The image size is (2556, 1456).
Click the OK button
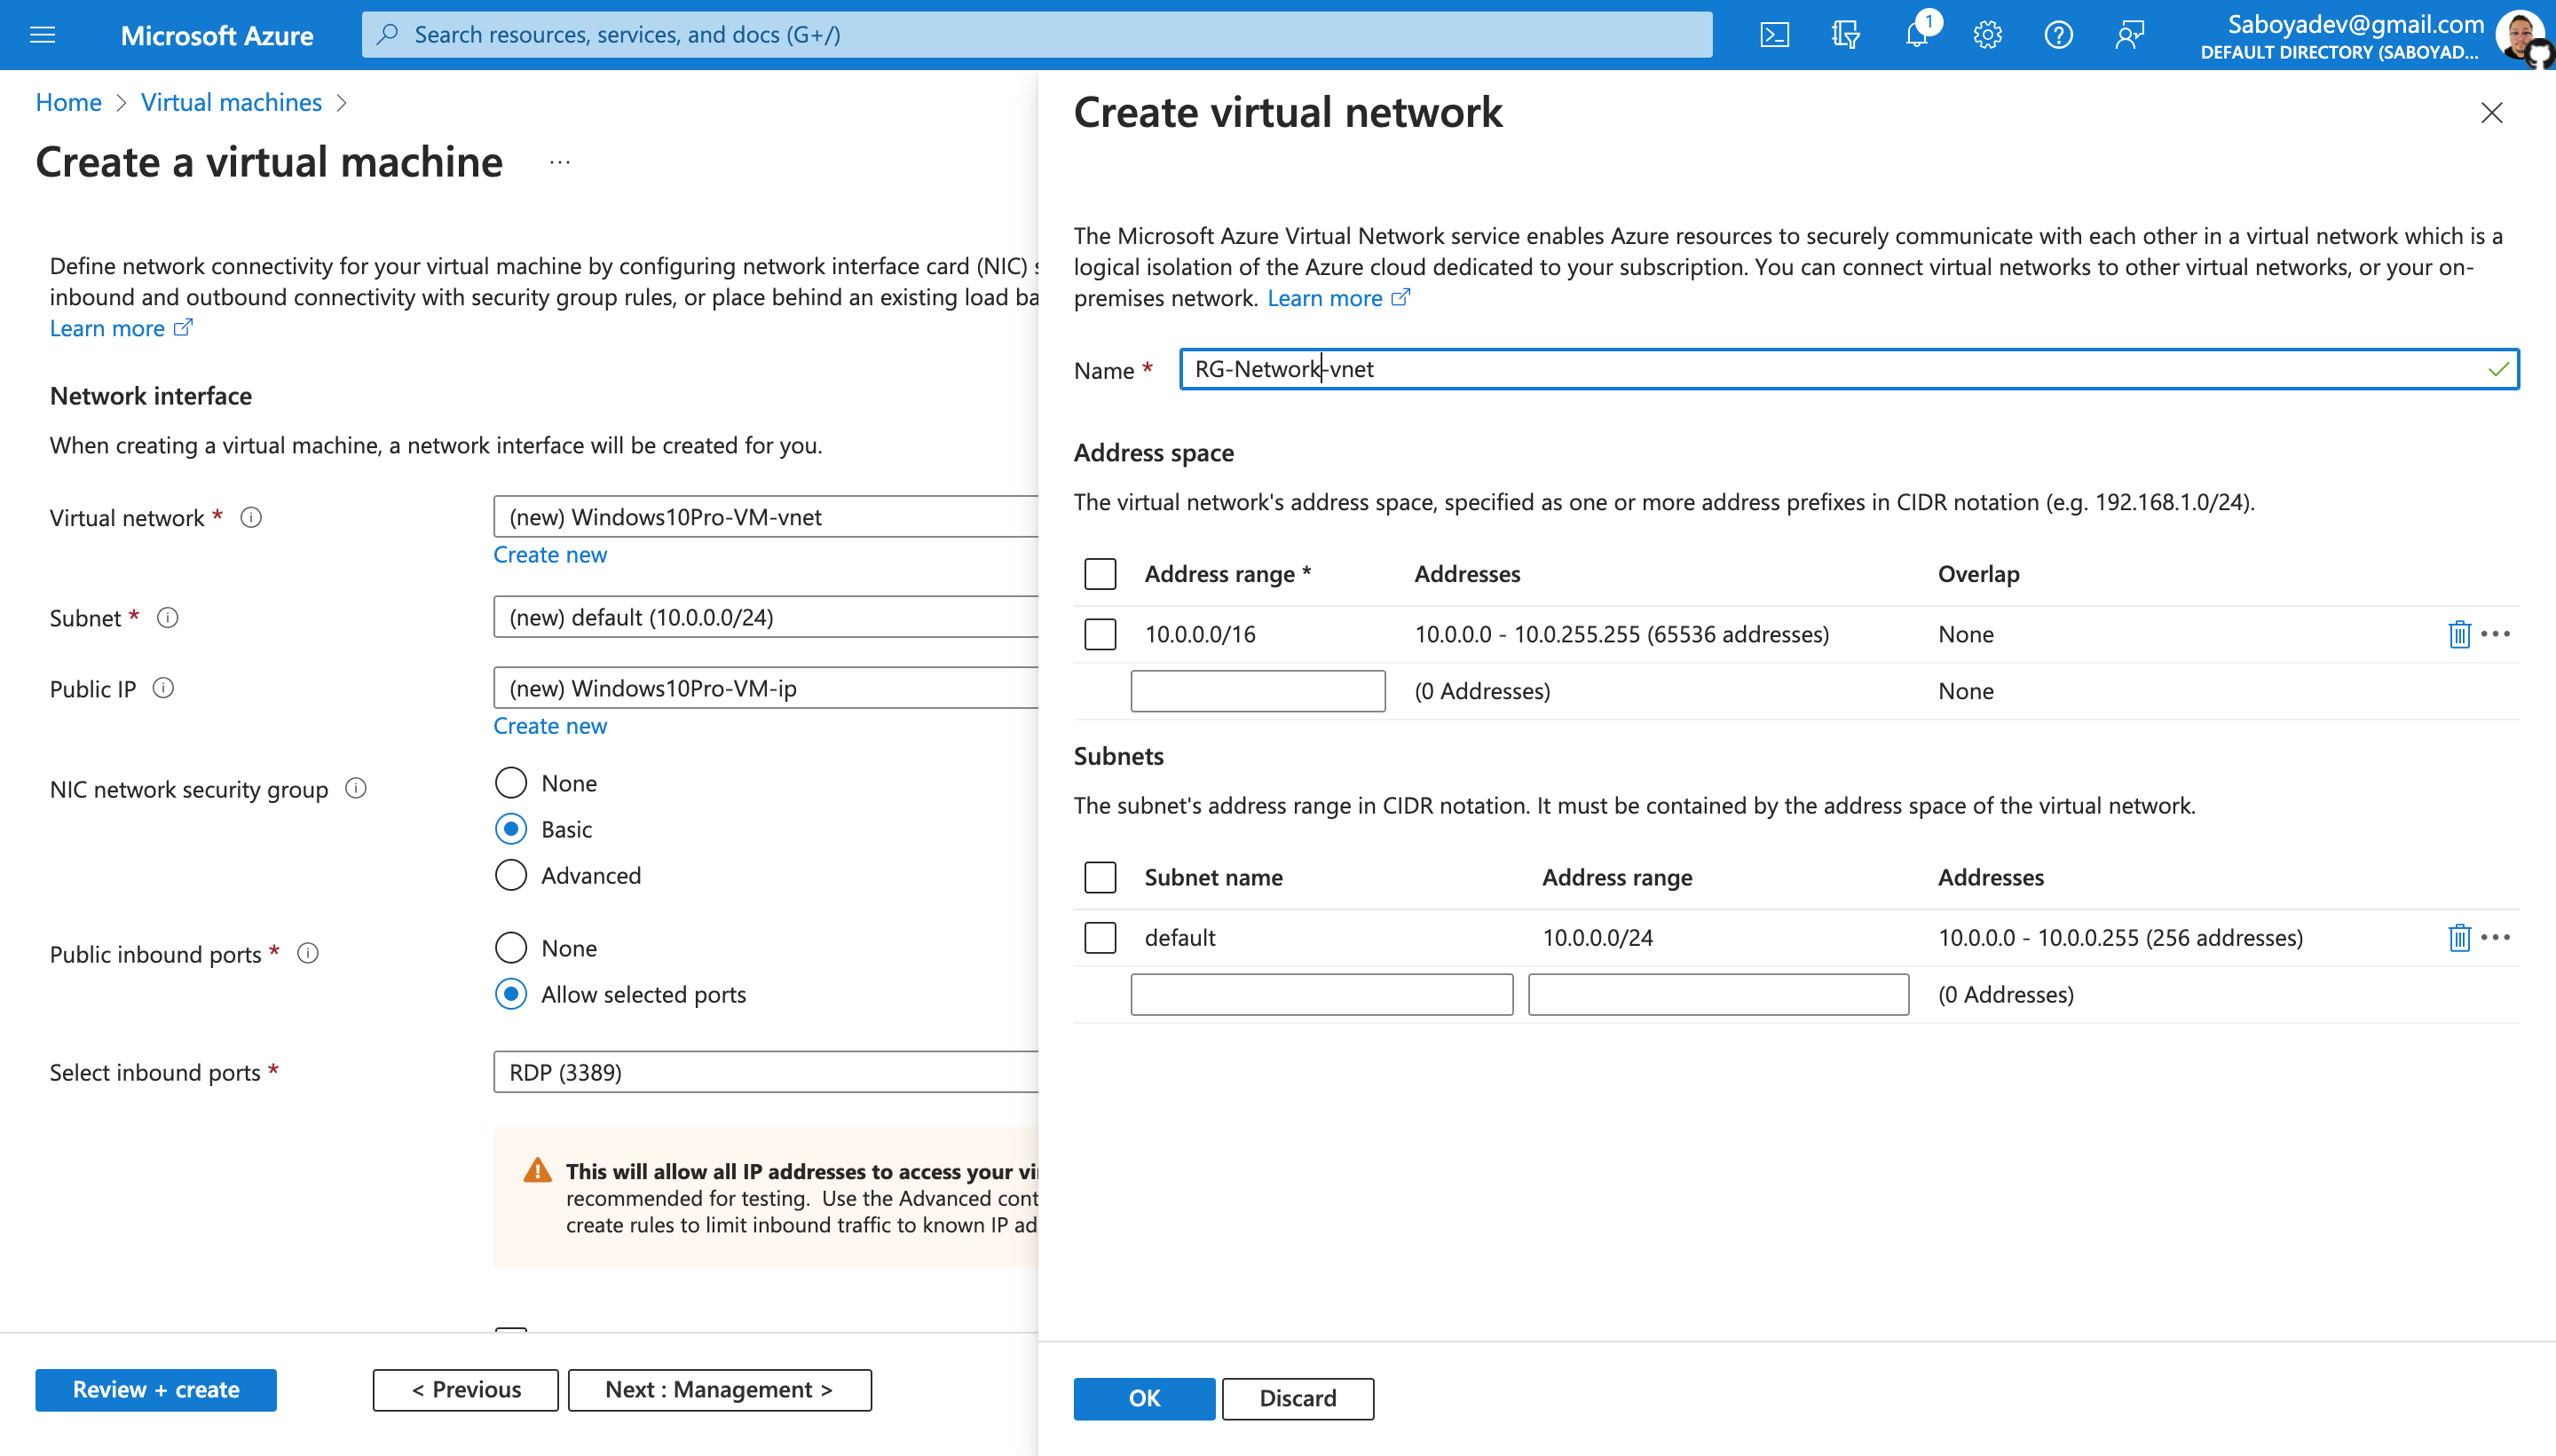click(x=1143, y=1398)
